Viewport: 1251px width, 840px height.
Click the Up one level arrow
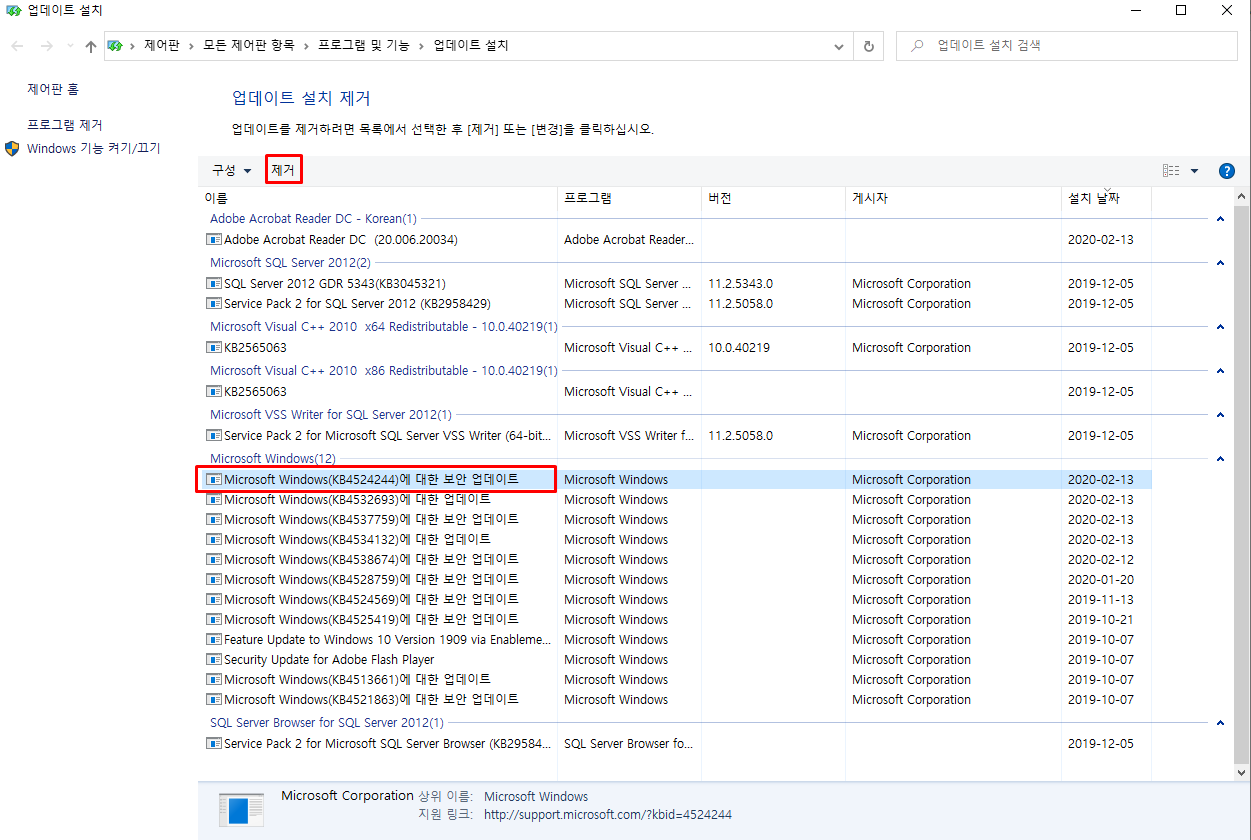[91, 46]
